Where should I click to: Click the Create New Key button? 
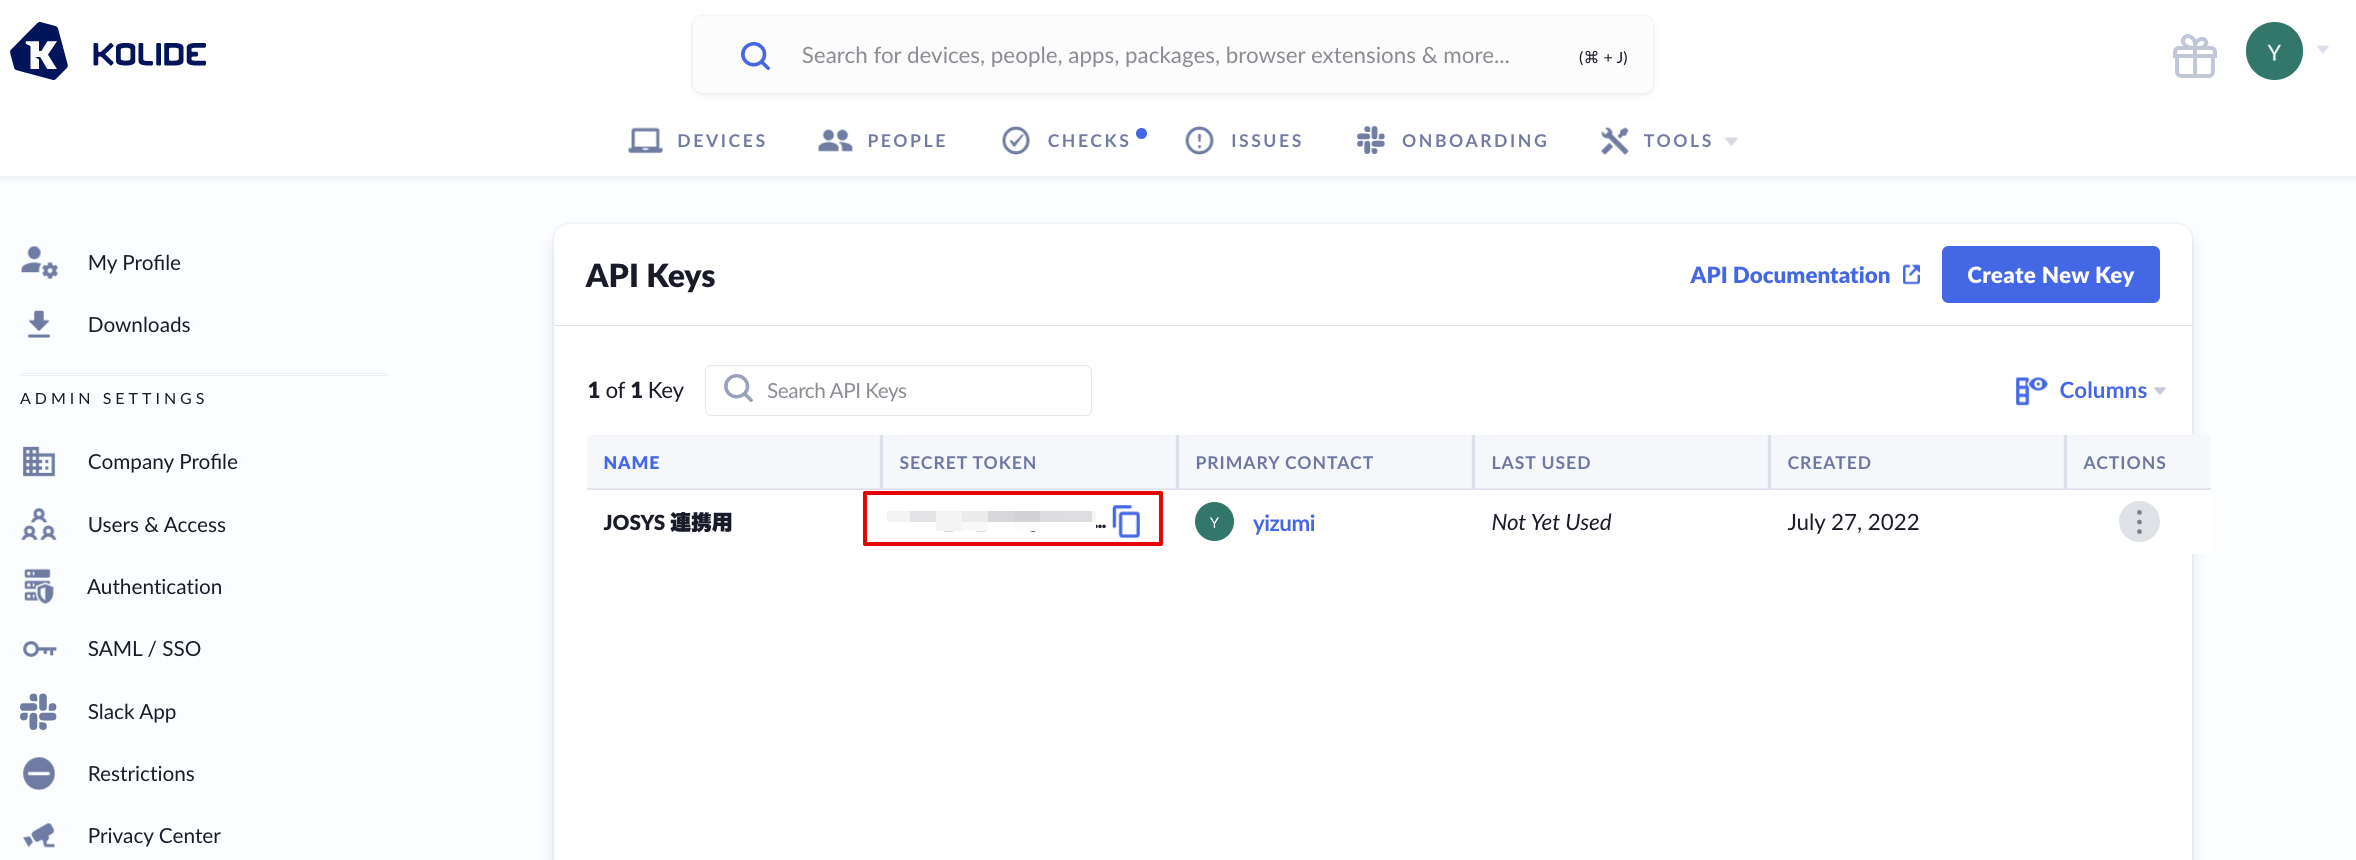pos(2050,275)
